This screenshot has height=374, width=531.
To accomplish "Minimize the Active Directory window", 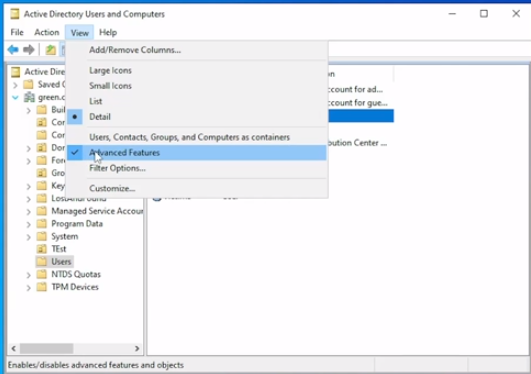I will pos(452,14).
